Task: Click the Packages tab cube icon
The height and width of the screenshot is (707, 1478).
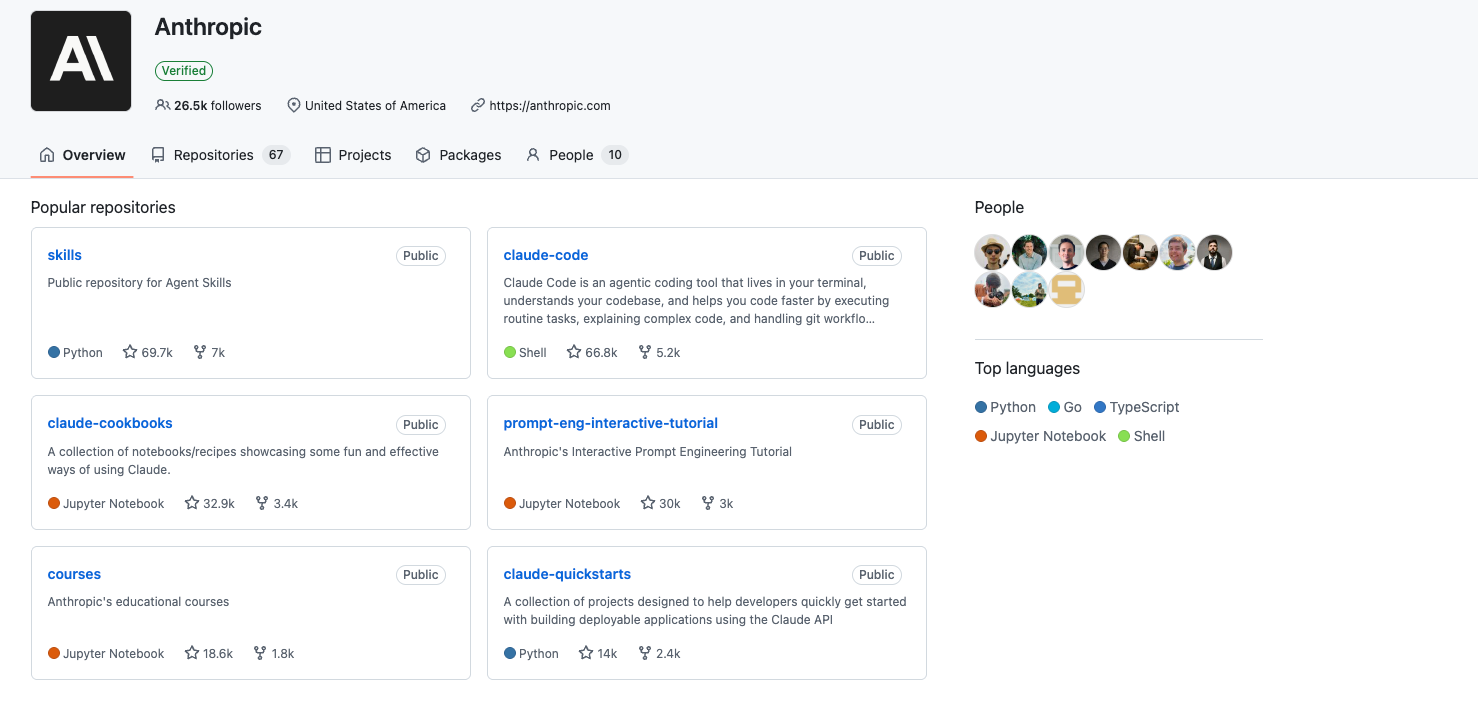Action: tap(423, 155)
